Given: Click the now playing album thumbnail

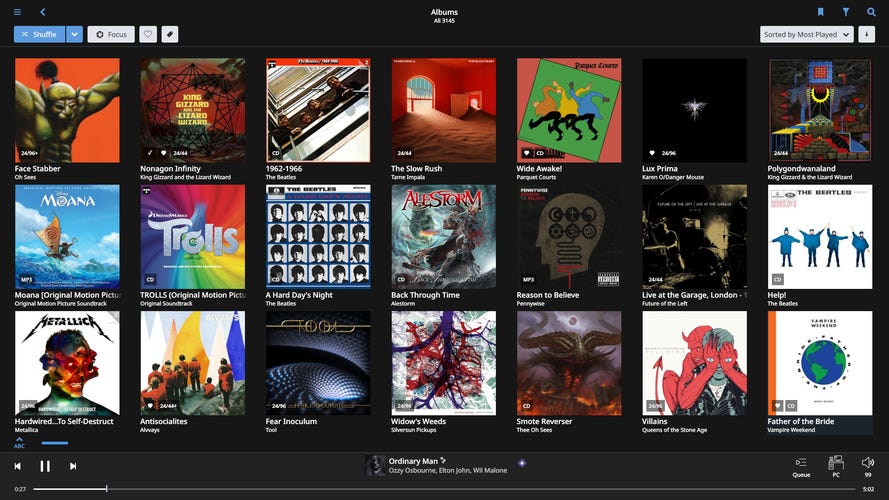Looking at the screenshot, I should (x=374, y=465).
